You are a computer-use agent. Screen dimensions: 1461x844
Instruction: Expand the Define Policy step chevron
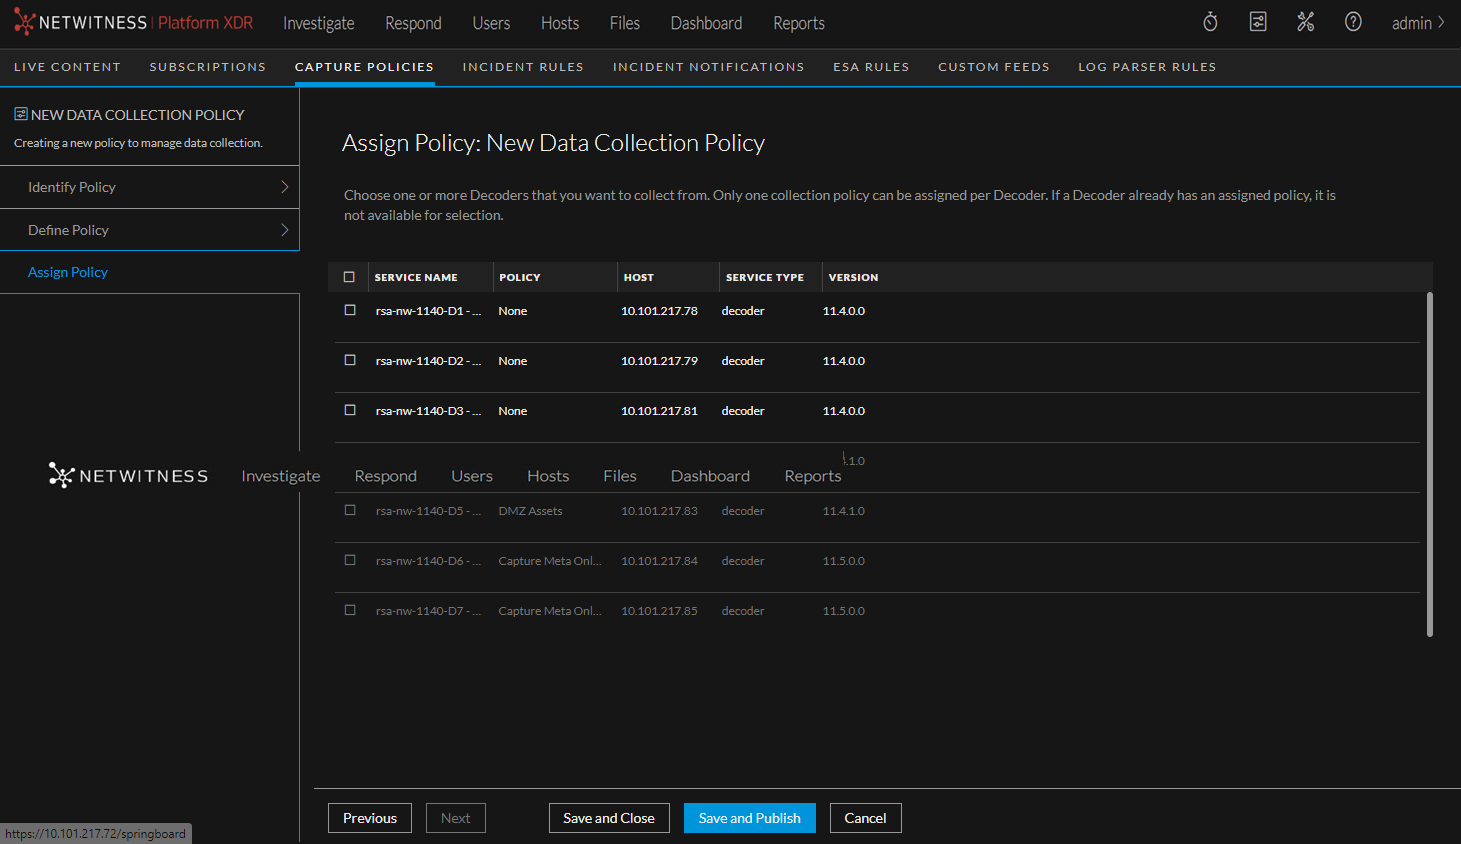[283, 229]
